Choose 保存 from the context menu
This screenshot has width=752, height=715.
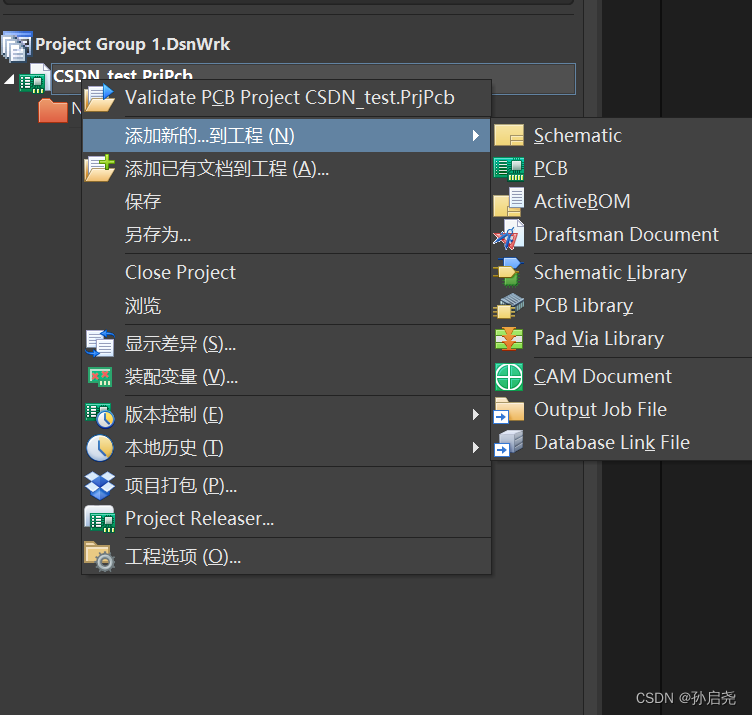(287, 201)
